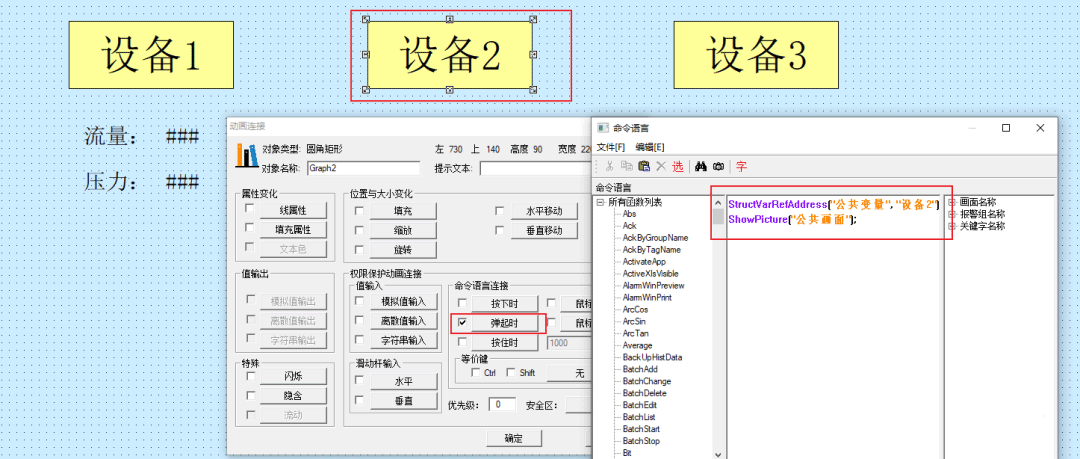Click the 水平移动 button

[544, 211]
